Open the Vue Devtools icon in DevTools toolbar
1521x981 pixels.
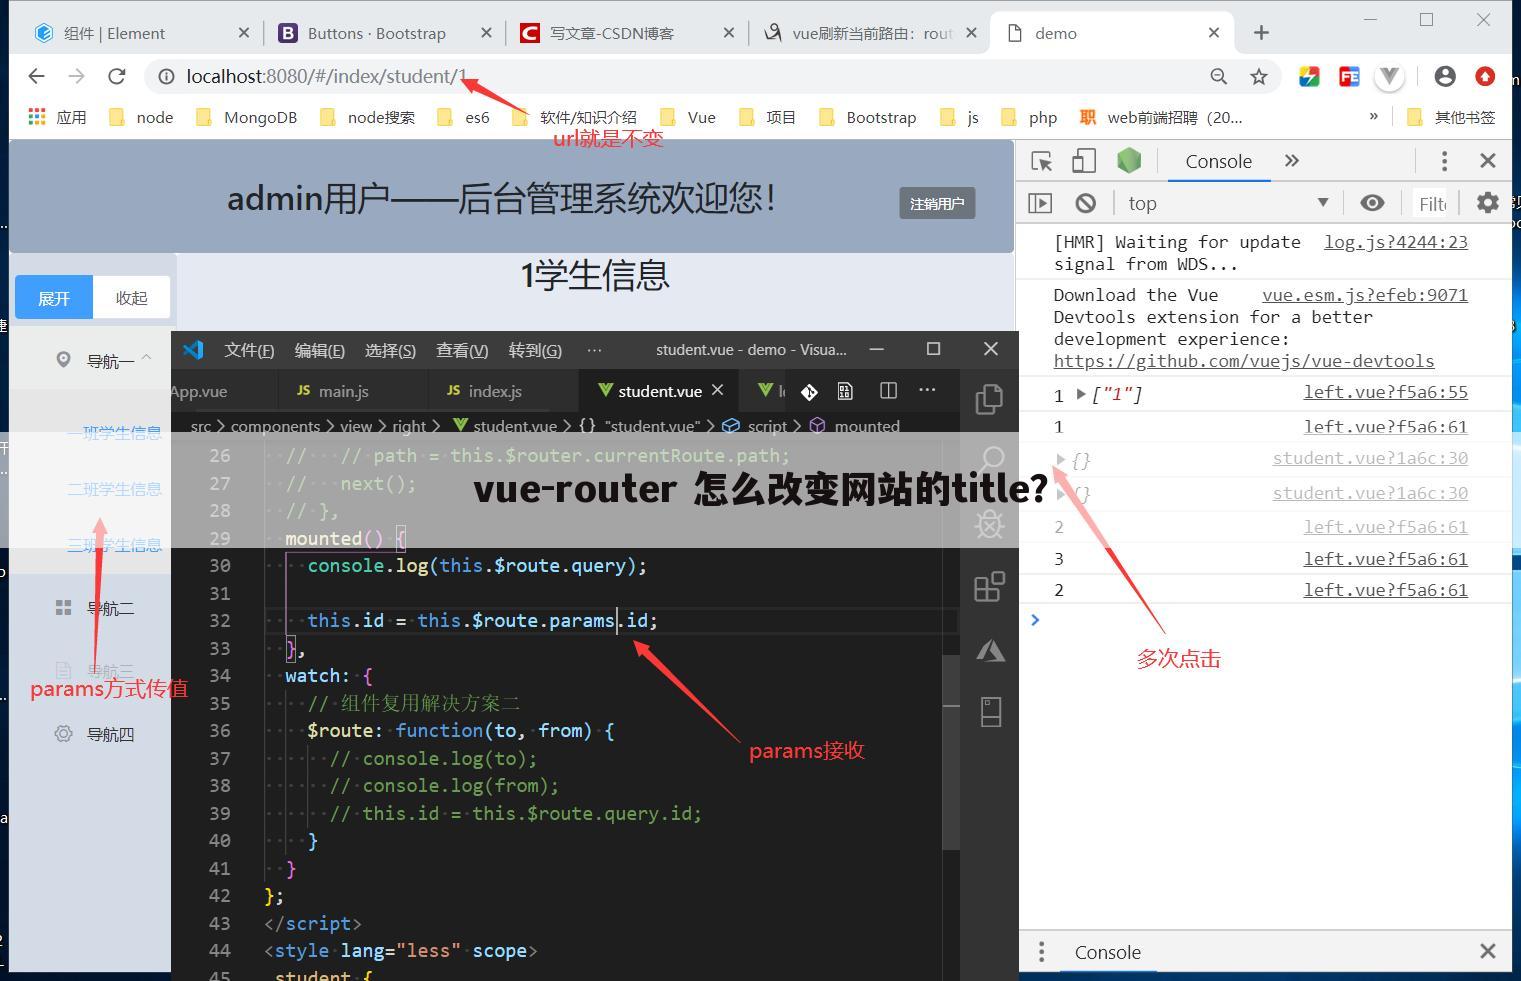point(1129,160)
